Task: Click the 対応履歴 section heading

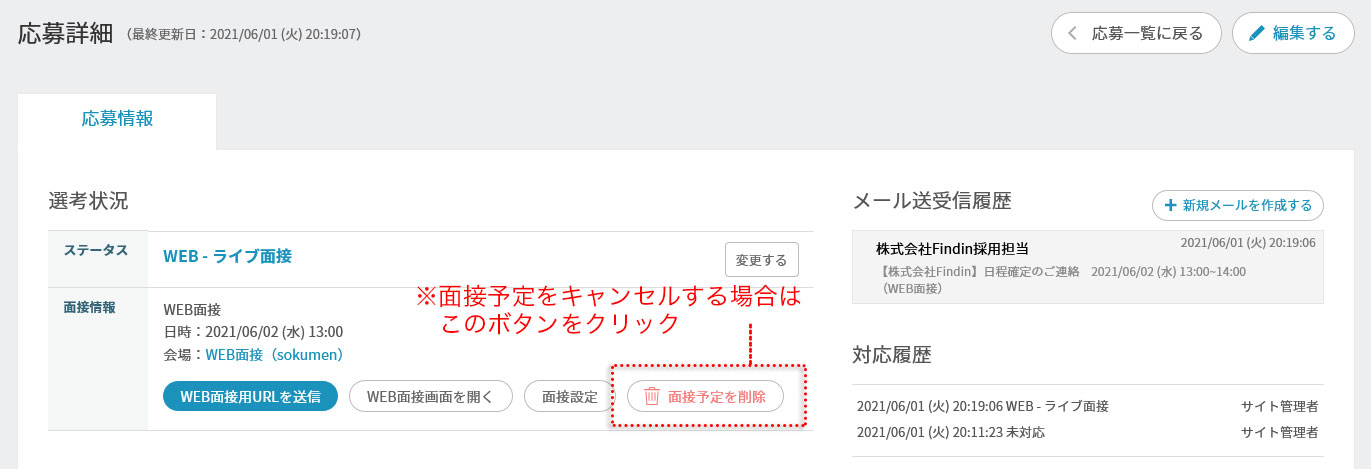Action: tap(892, 355)
